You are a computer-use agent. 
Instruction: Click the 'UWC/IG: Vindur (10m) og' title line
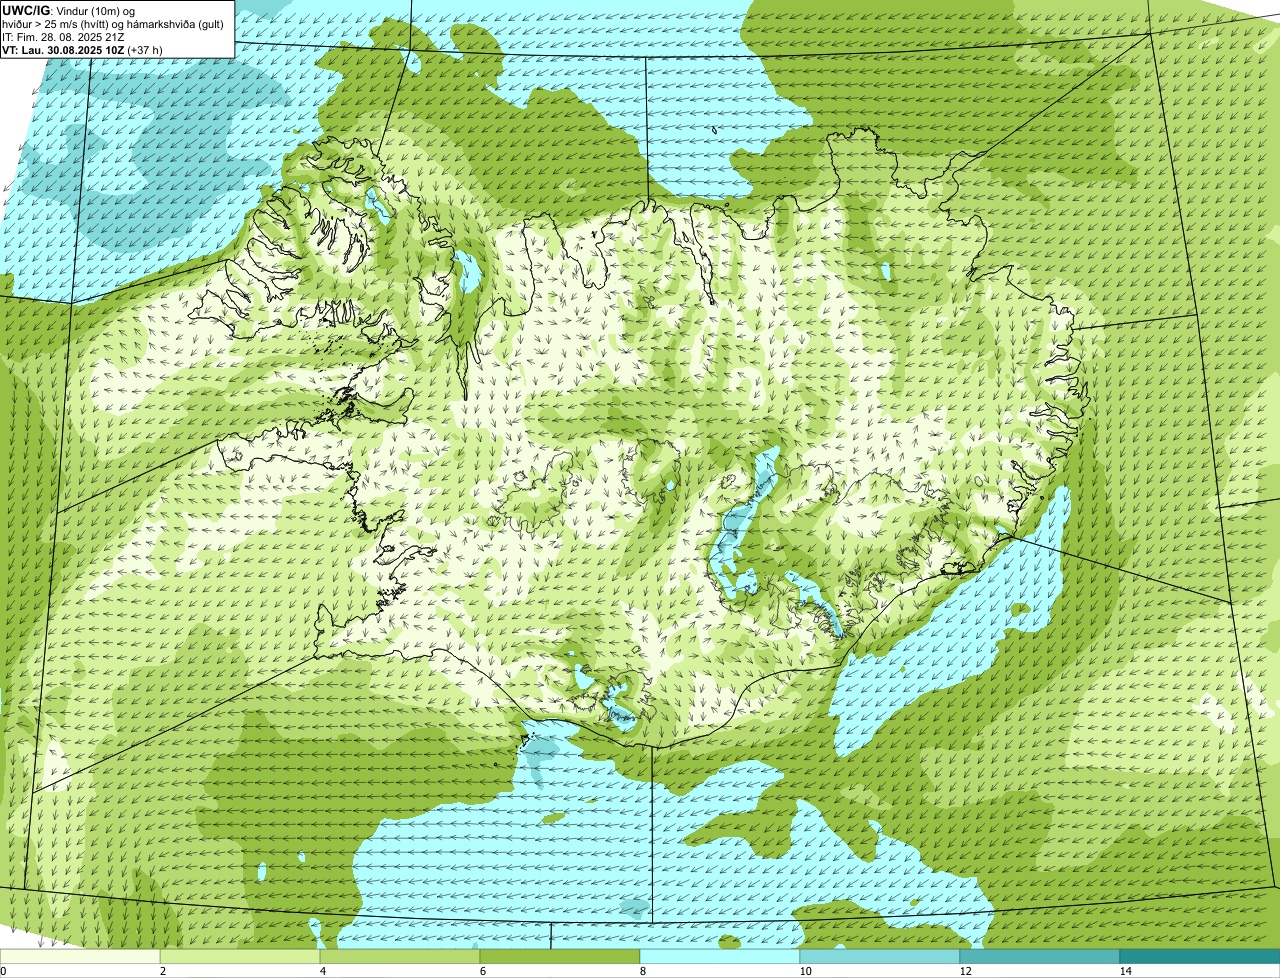(69, 11)
